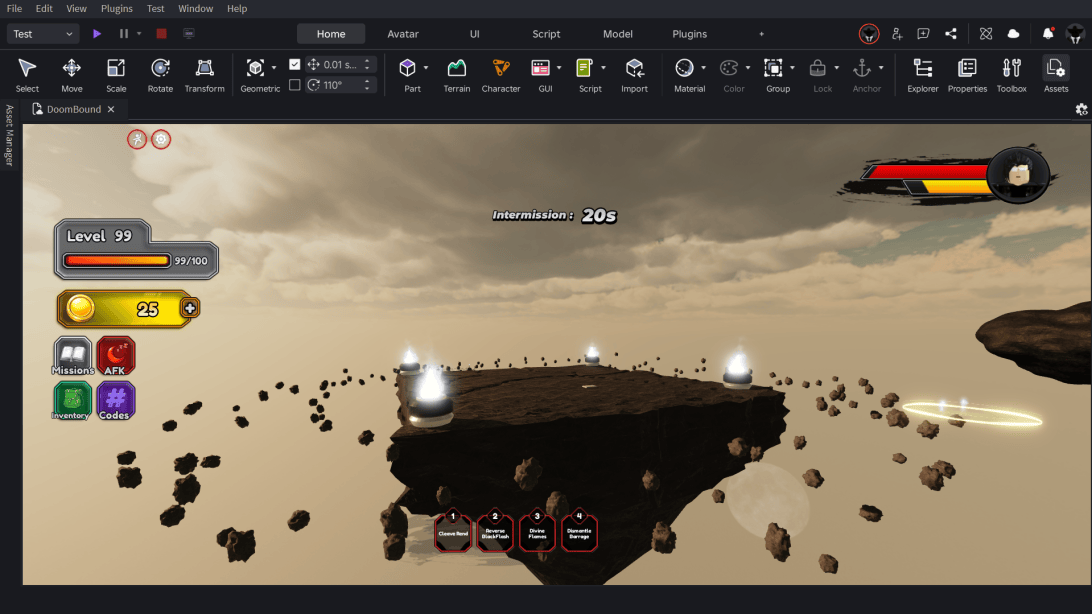Click the cloud icon in top bar
1092x614 pixels.
click(x=1013, y=33)
